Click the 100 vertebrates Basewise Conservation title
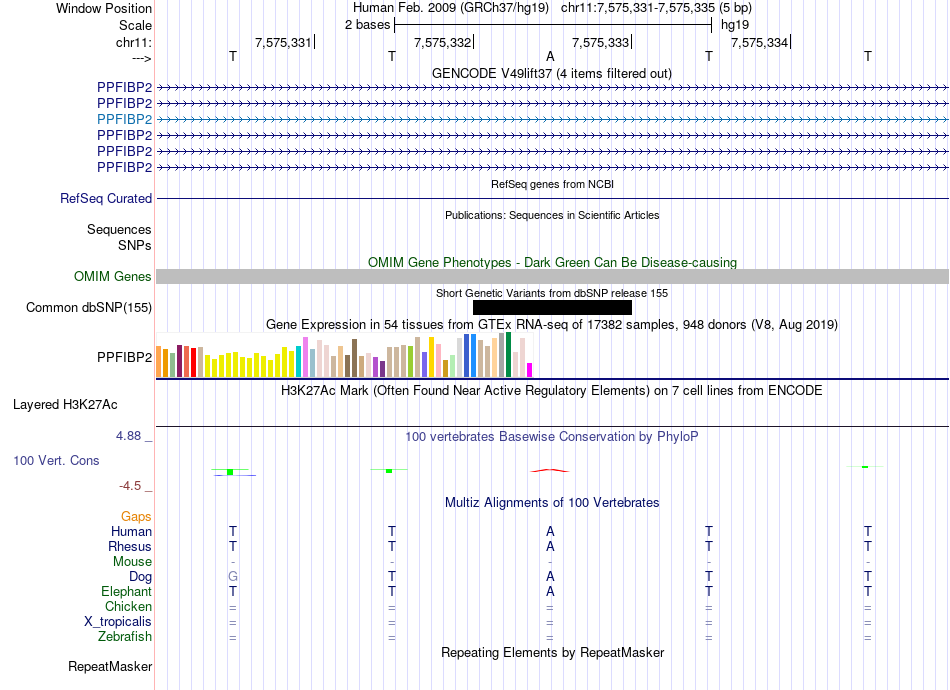The width and height of the screenshot is (950, 690). [x=551, y=436]
